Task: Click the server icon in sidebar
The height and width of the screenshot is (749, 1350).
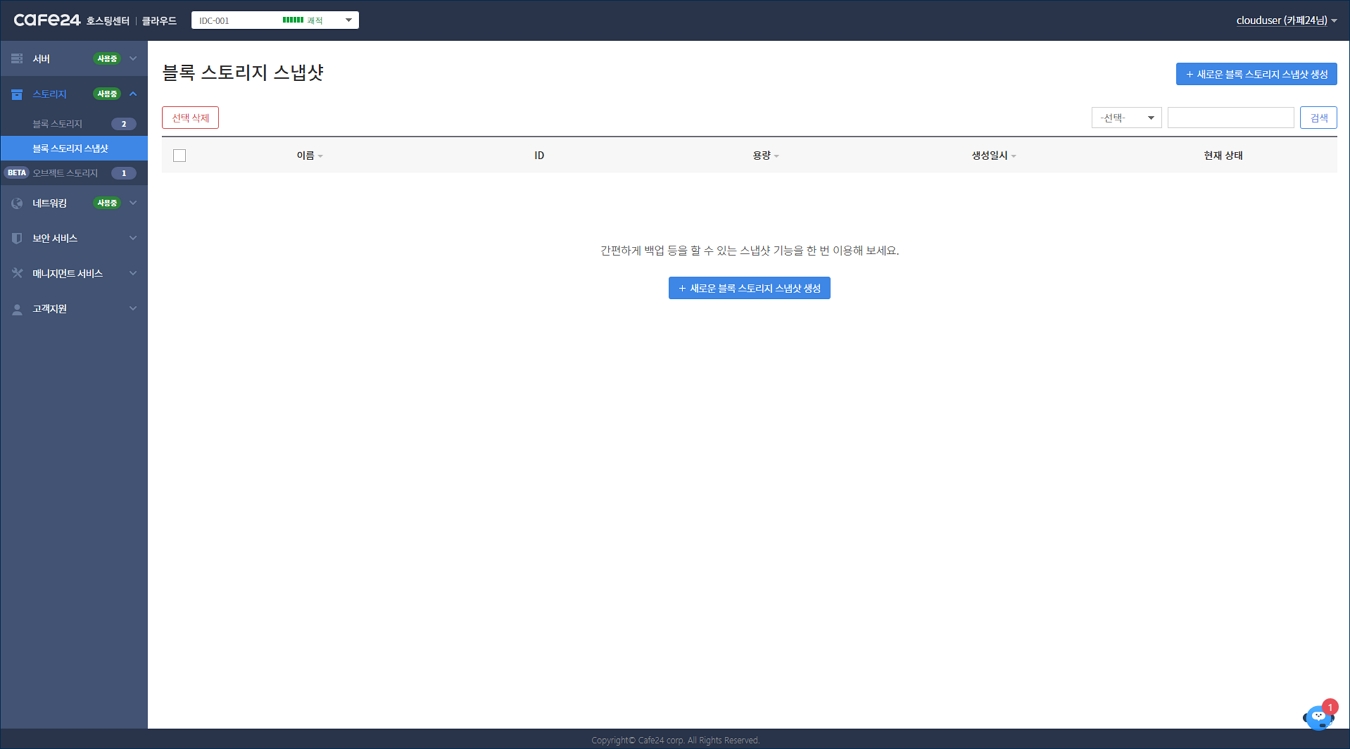Action: pyautogui.click(x=17, y=59)
